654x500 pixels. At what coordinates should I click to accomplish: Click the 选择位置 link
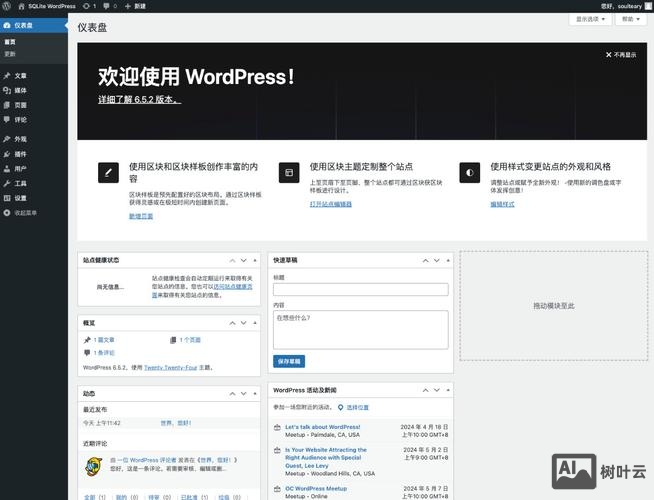tap(357, 407)
